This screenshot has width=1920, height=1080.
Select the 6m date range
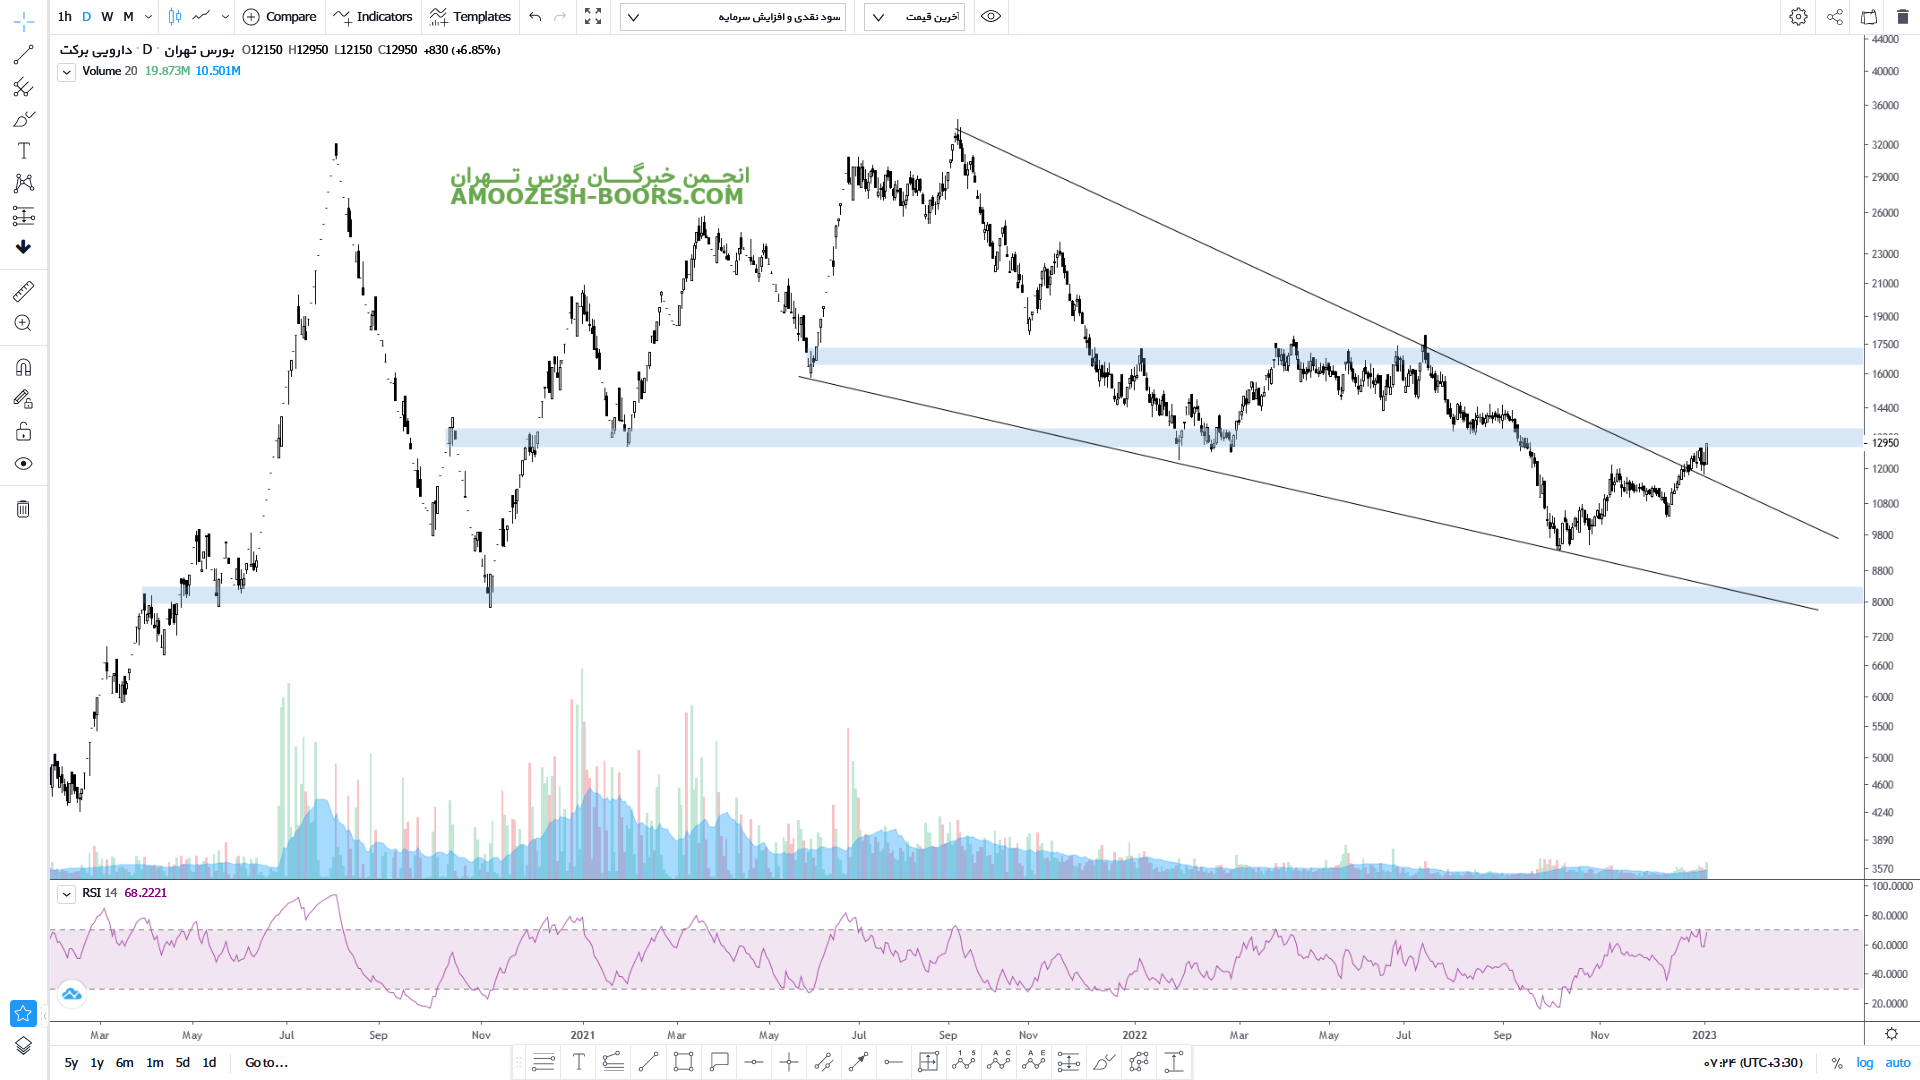124,1063
